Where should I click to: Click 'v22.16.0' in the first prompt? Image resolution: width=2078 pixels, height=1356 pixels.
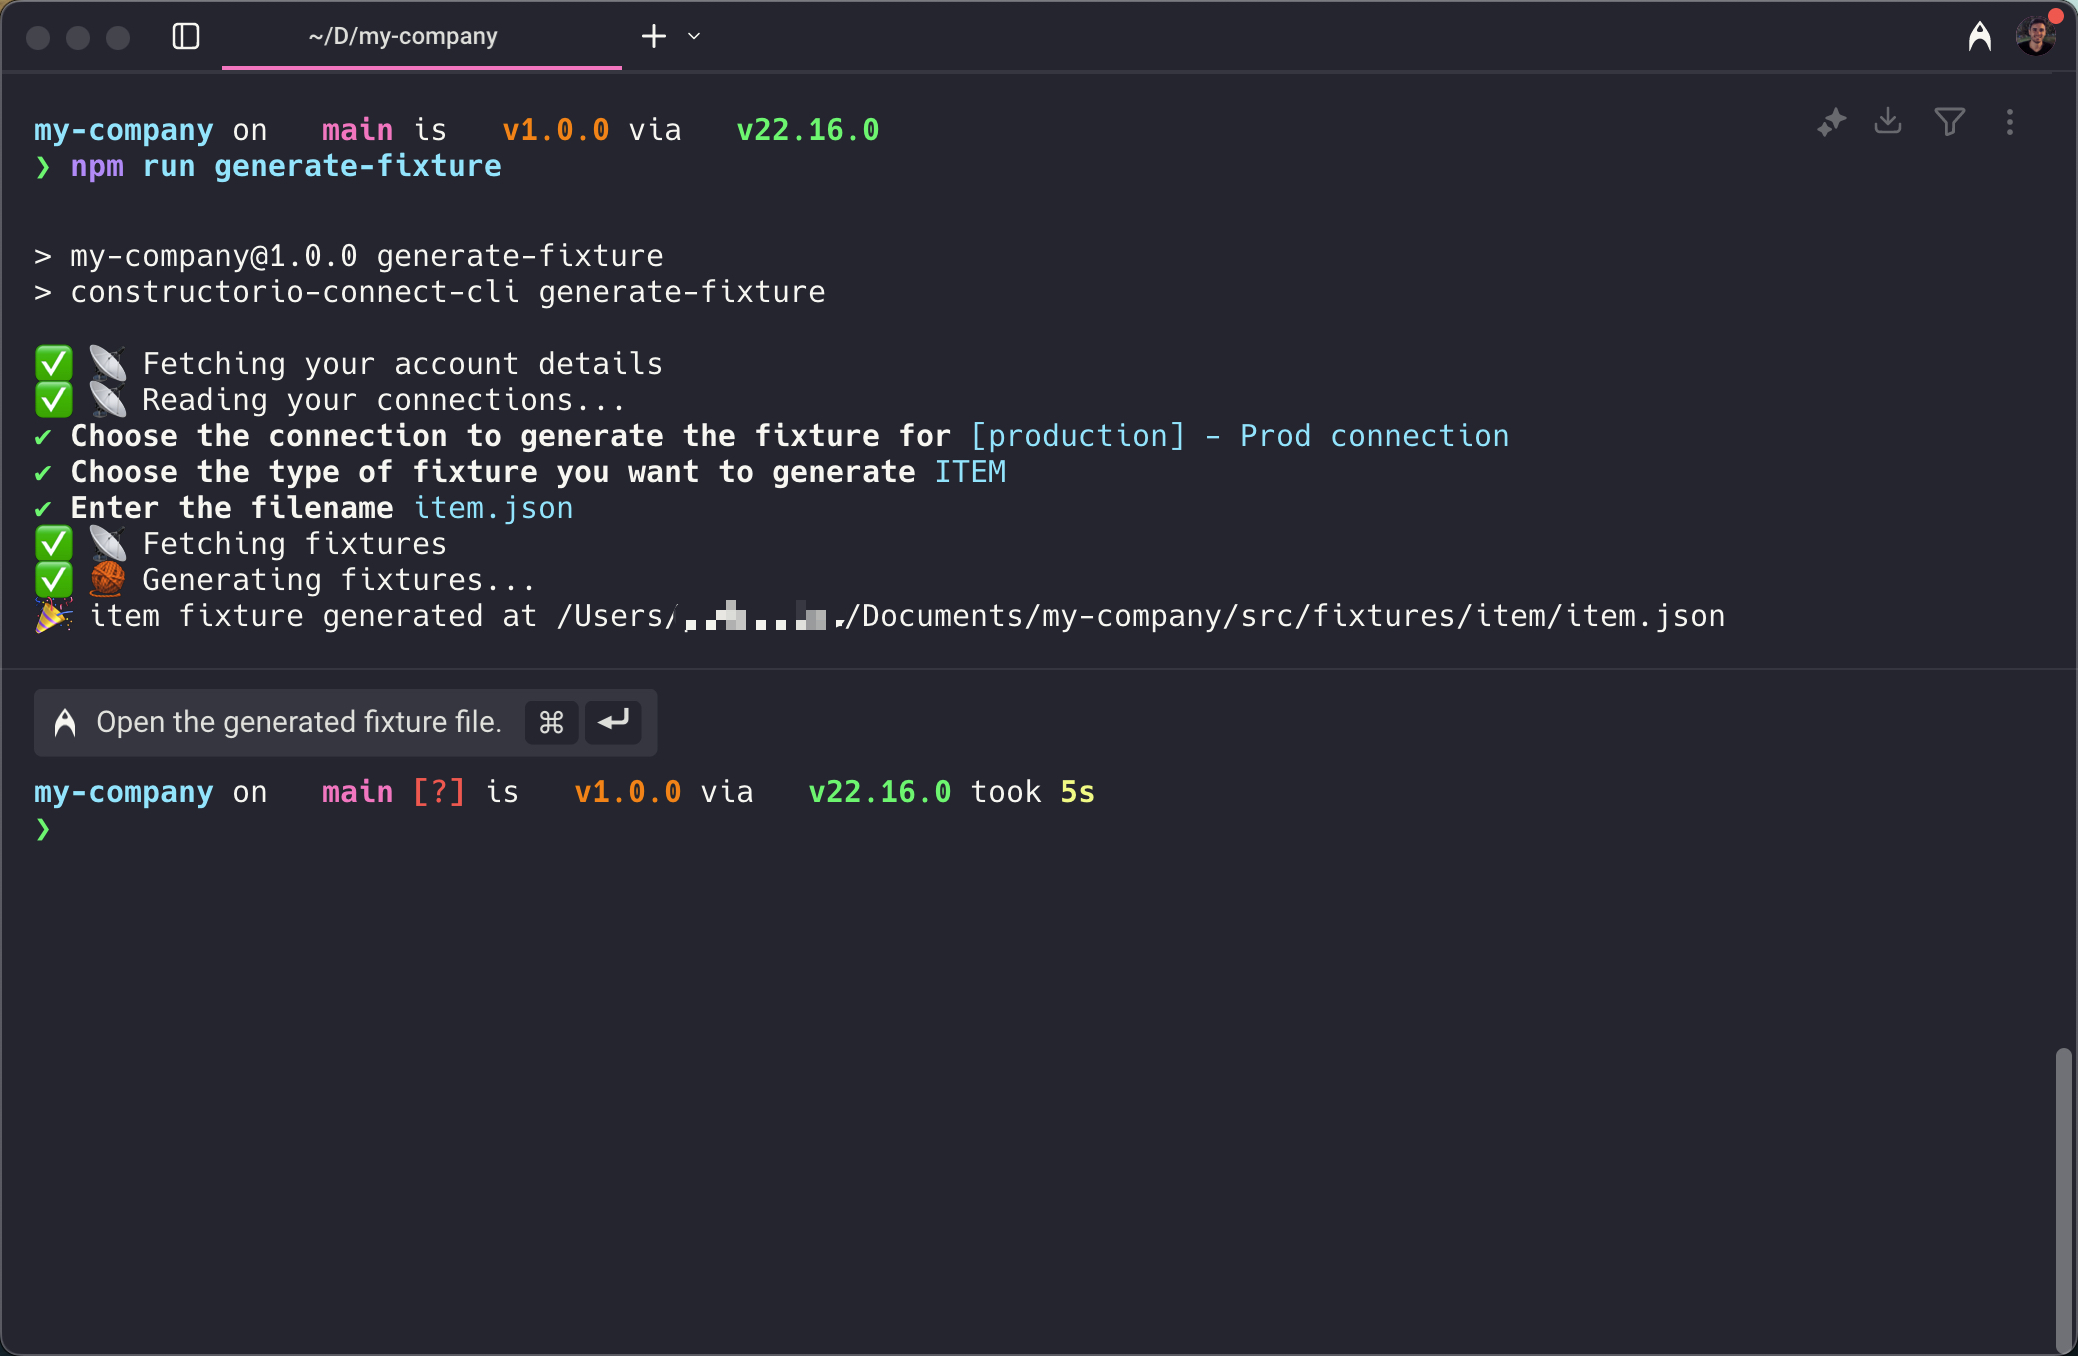click(808, 130)
